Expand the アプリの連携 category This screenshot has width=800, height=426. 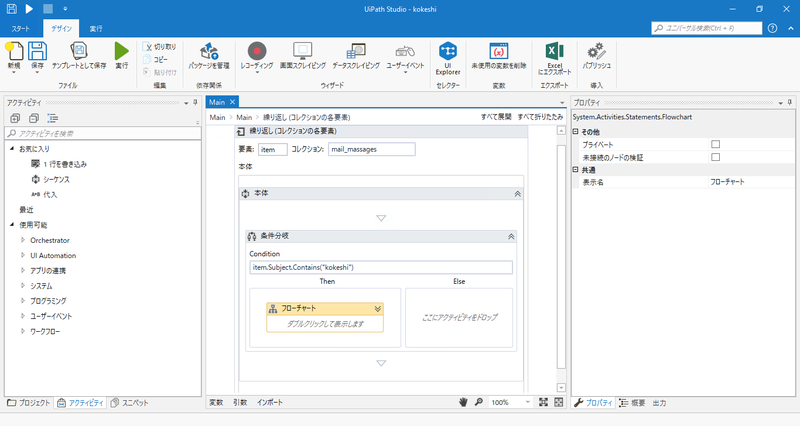22,270
